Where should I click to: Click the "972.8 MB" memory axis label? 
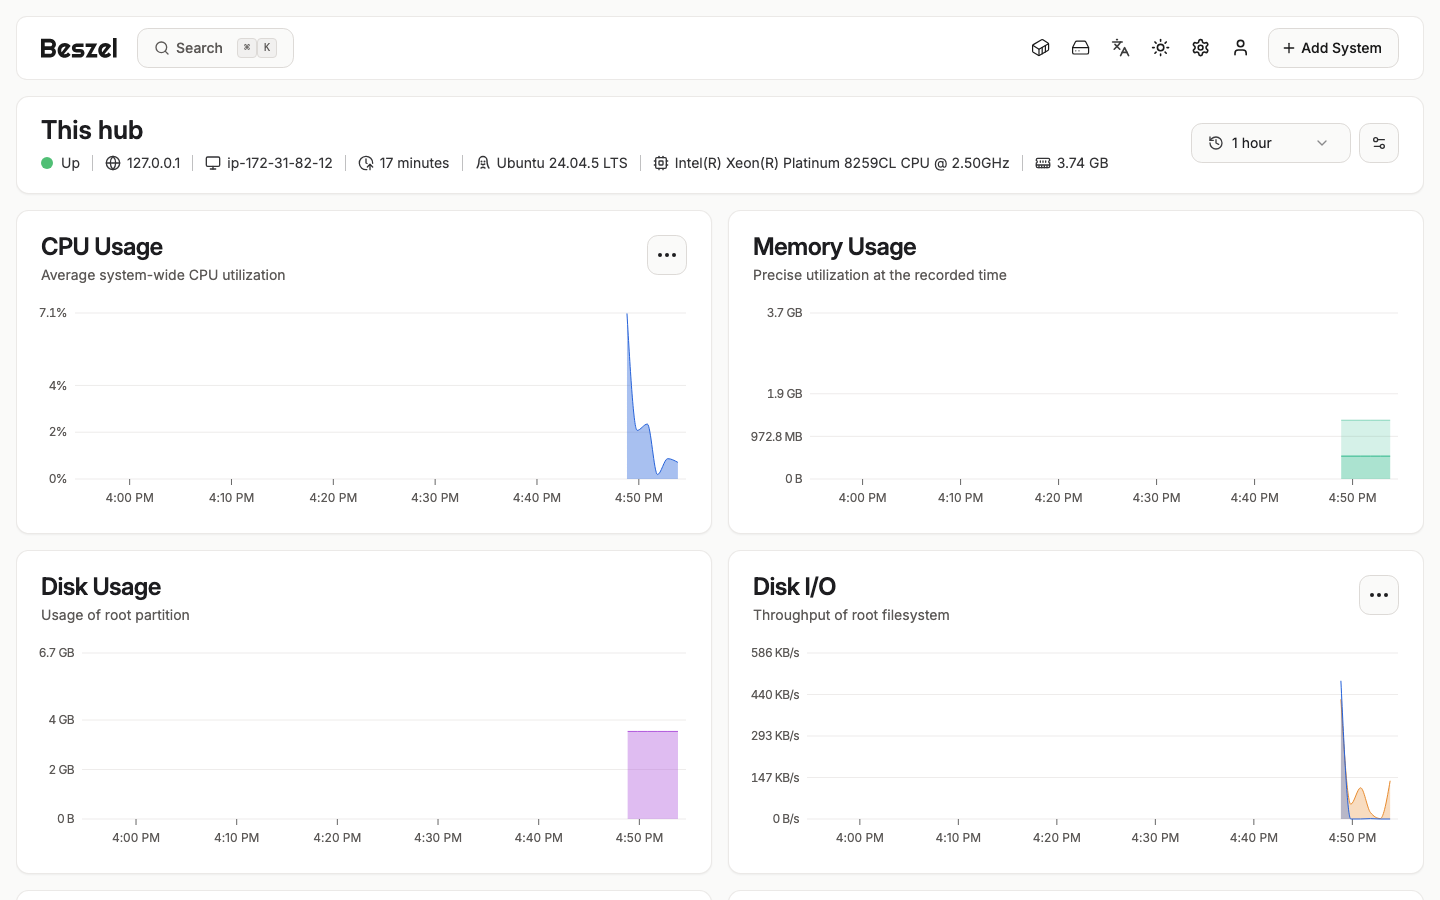tap(777, 437)
